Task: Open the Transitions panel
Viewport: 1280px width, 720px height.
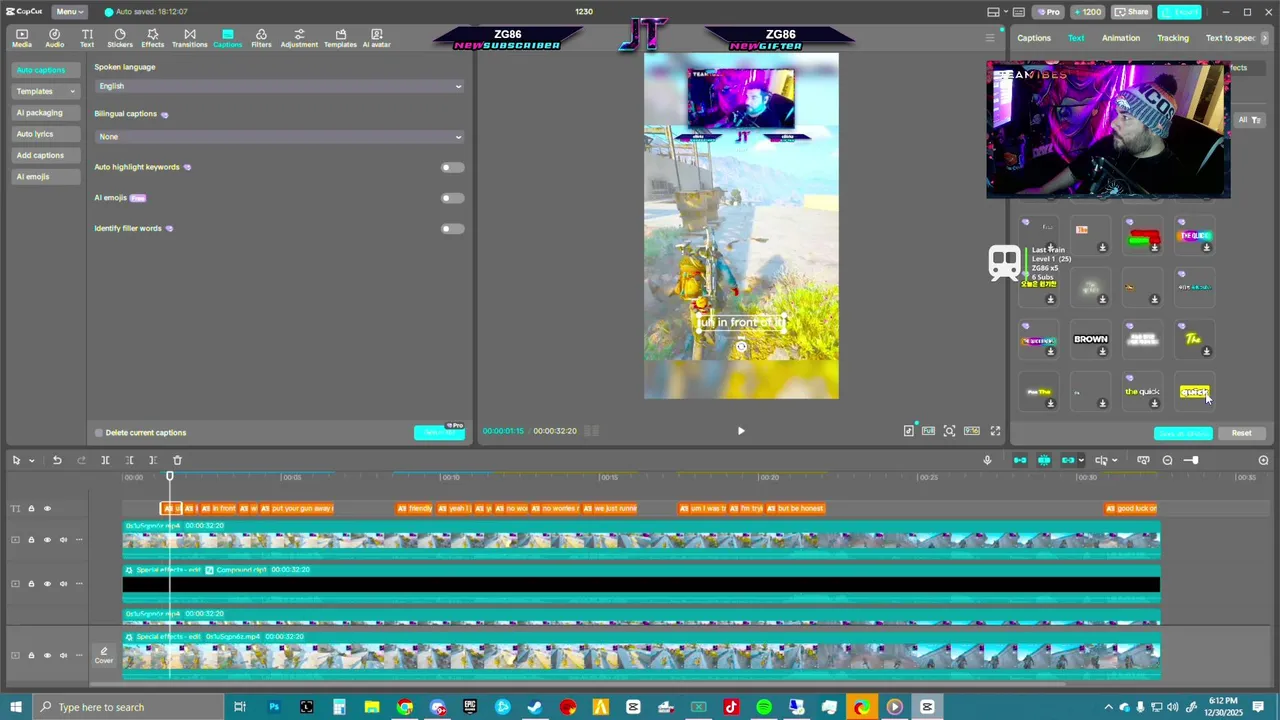Action: point(190,38)
